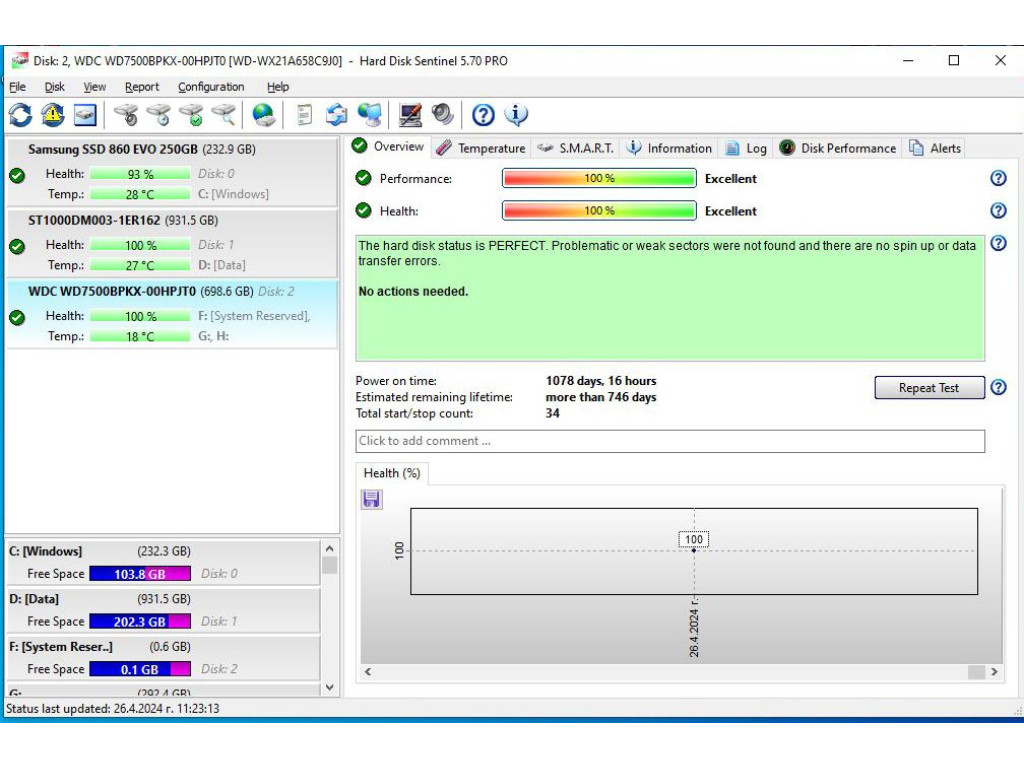The width and height of the screenshot is (1024, 768).
Task: Click the C: drive free space bar
Action: point(139,574)
